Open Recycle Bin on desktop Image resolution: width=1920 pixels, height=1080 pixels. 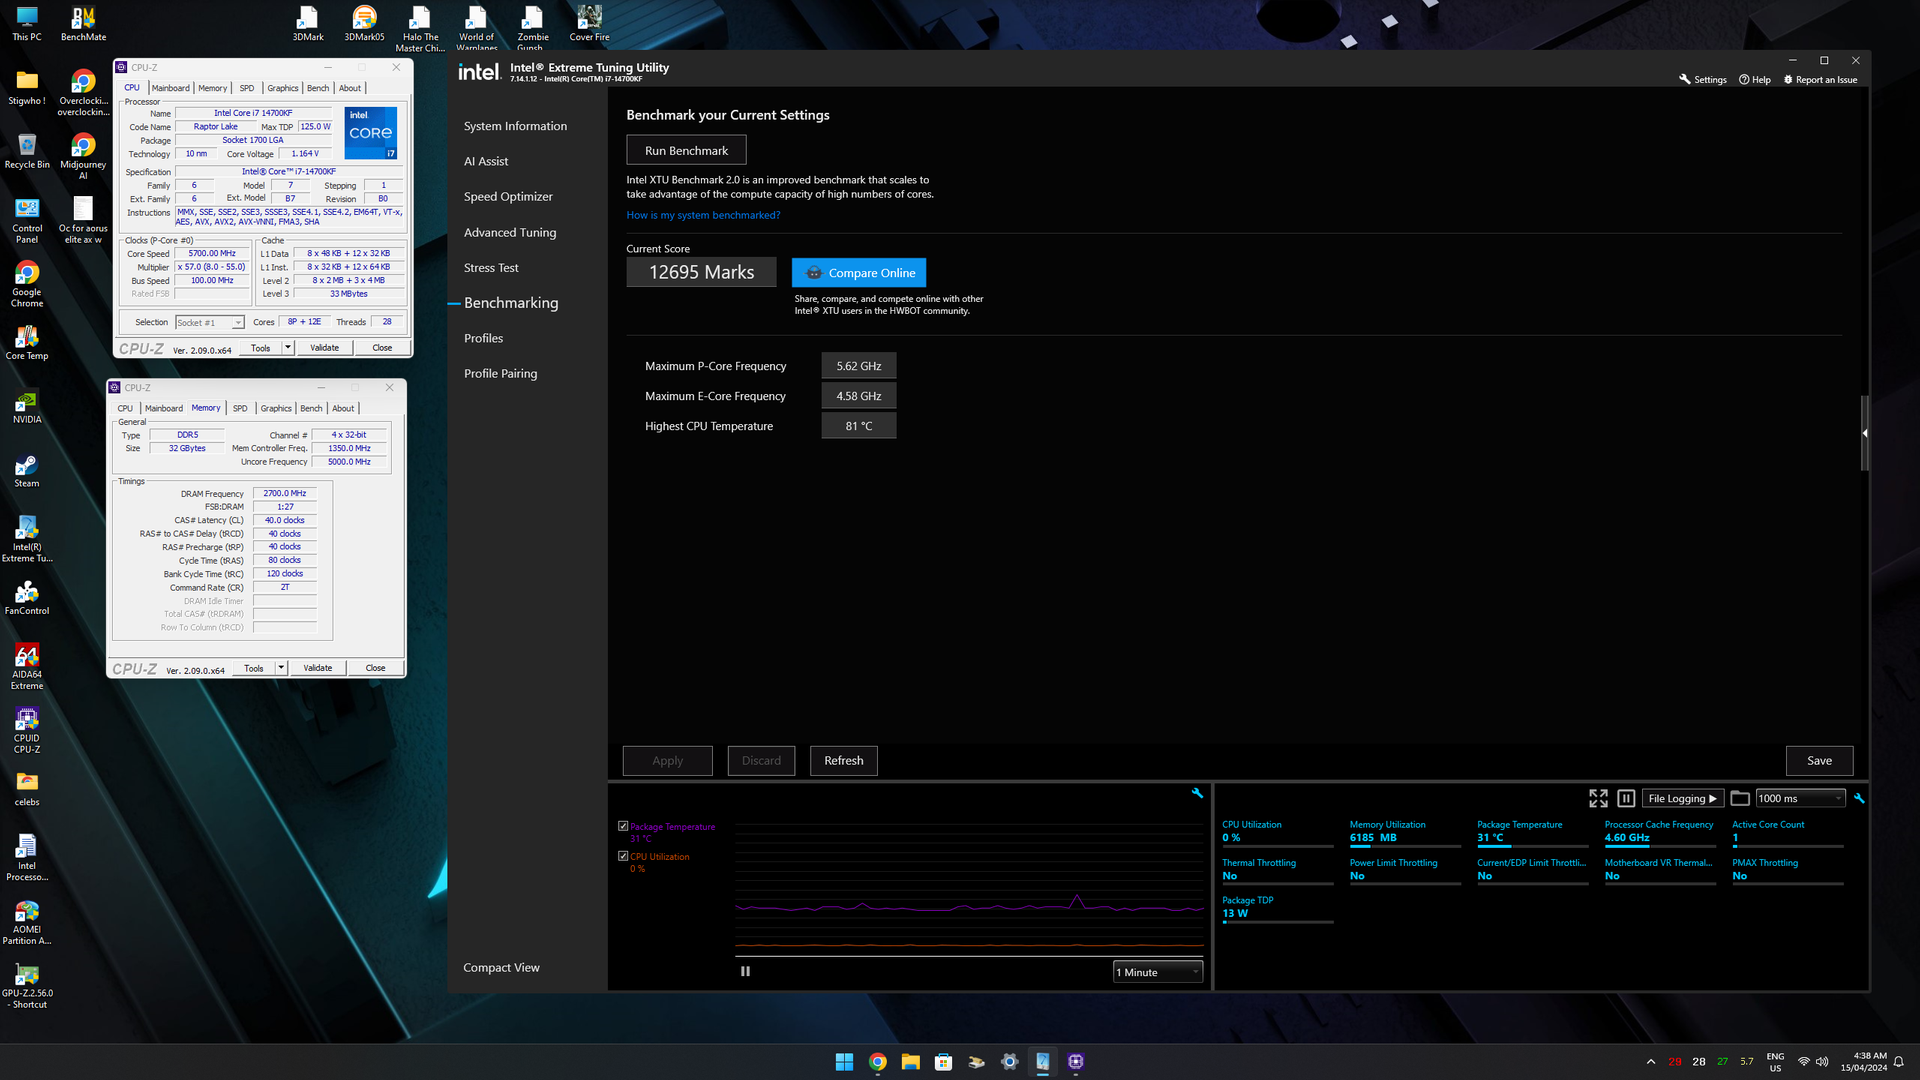[27, 152]
